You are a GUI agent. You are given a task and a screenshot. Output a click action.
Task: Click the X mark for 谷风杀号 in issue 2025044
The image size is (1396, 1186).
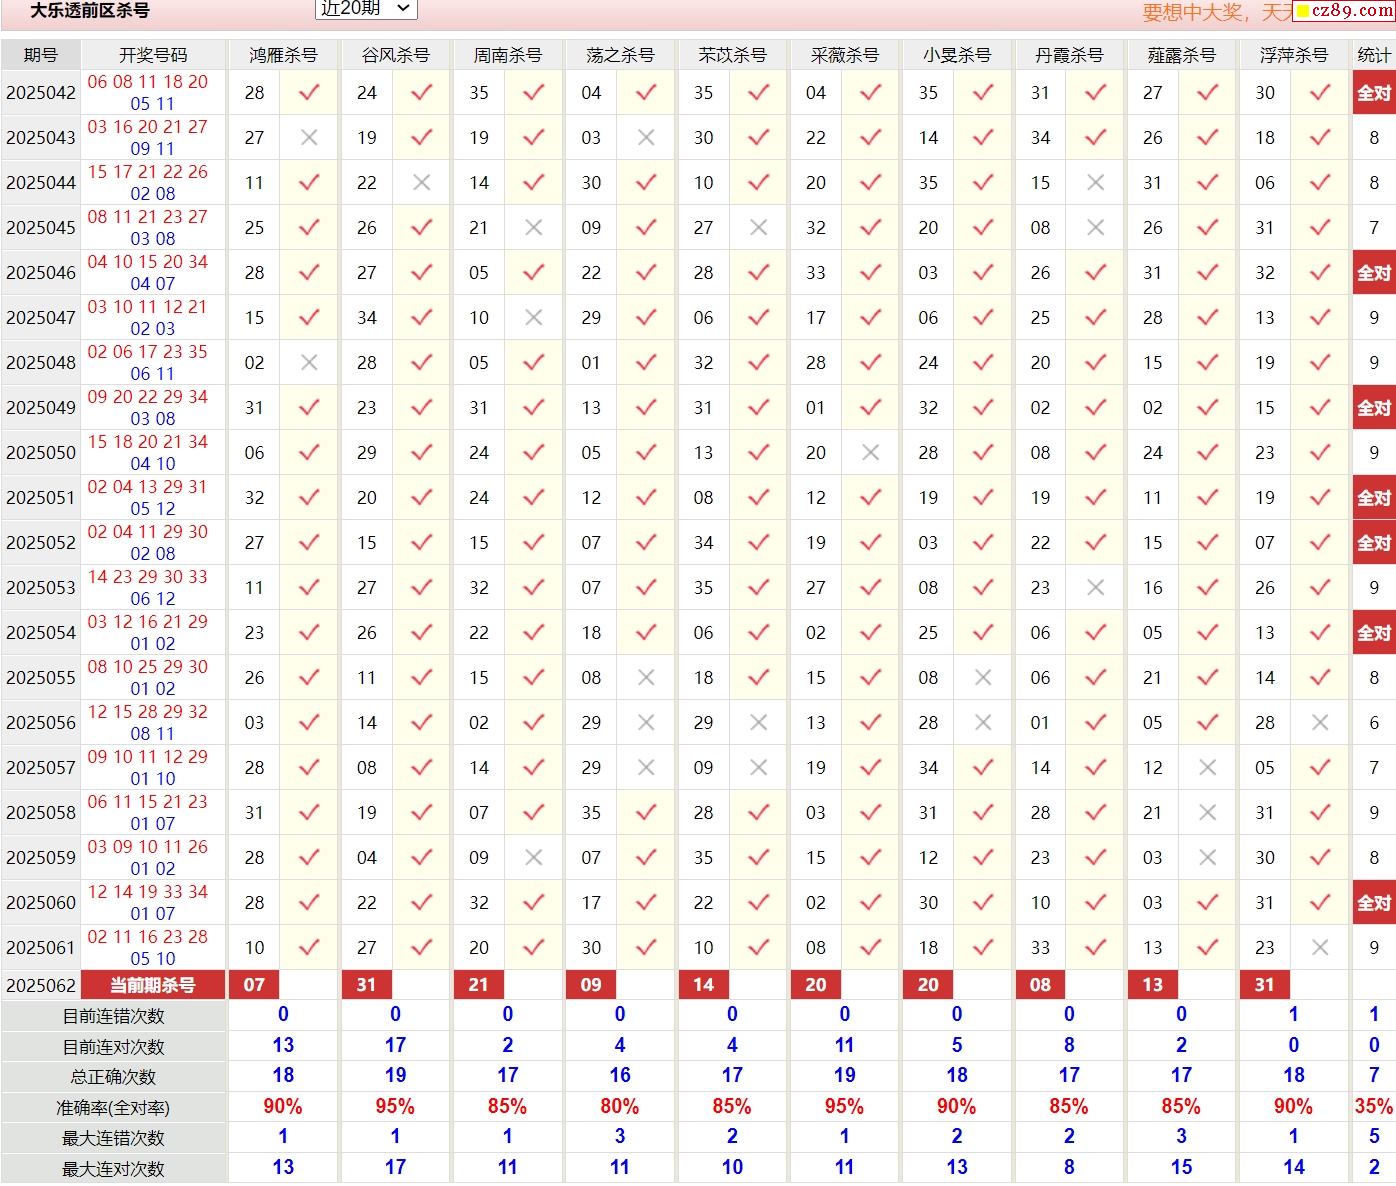click(x=422, y=183)
